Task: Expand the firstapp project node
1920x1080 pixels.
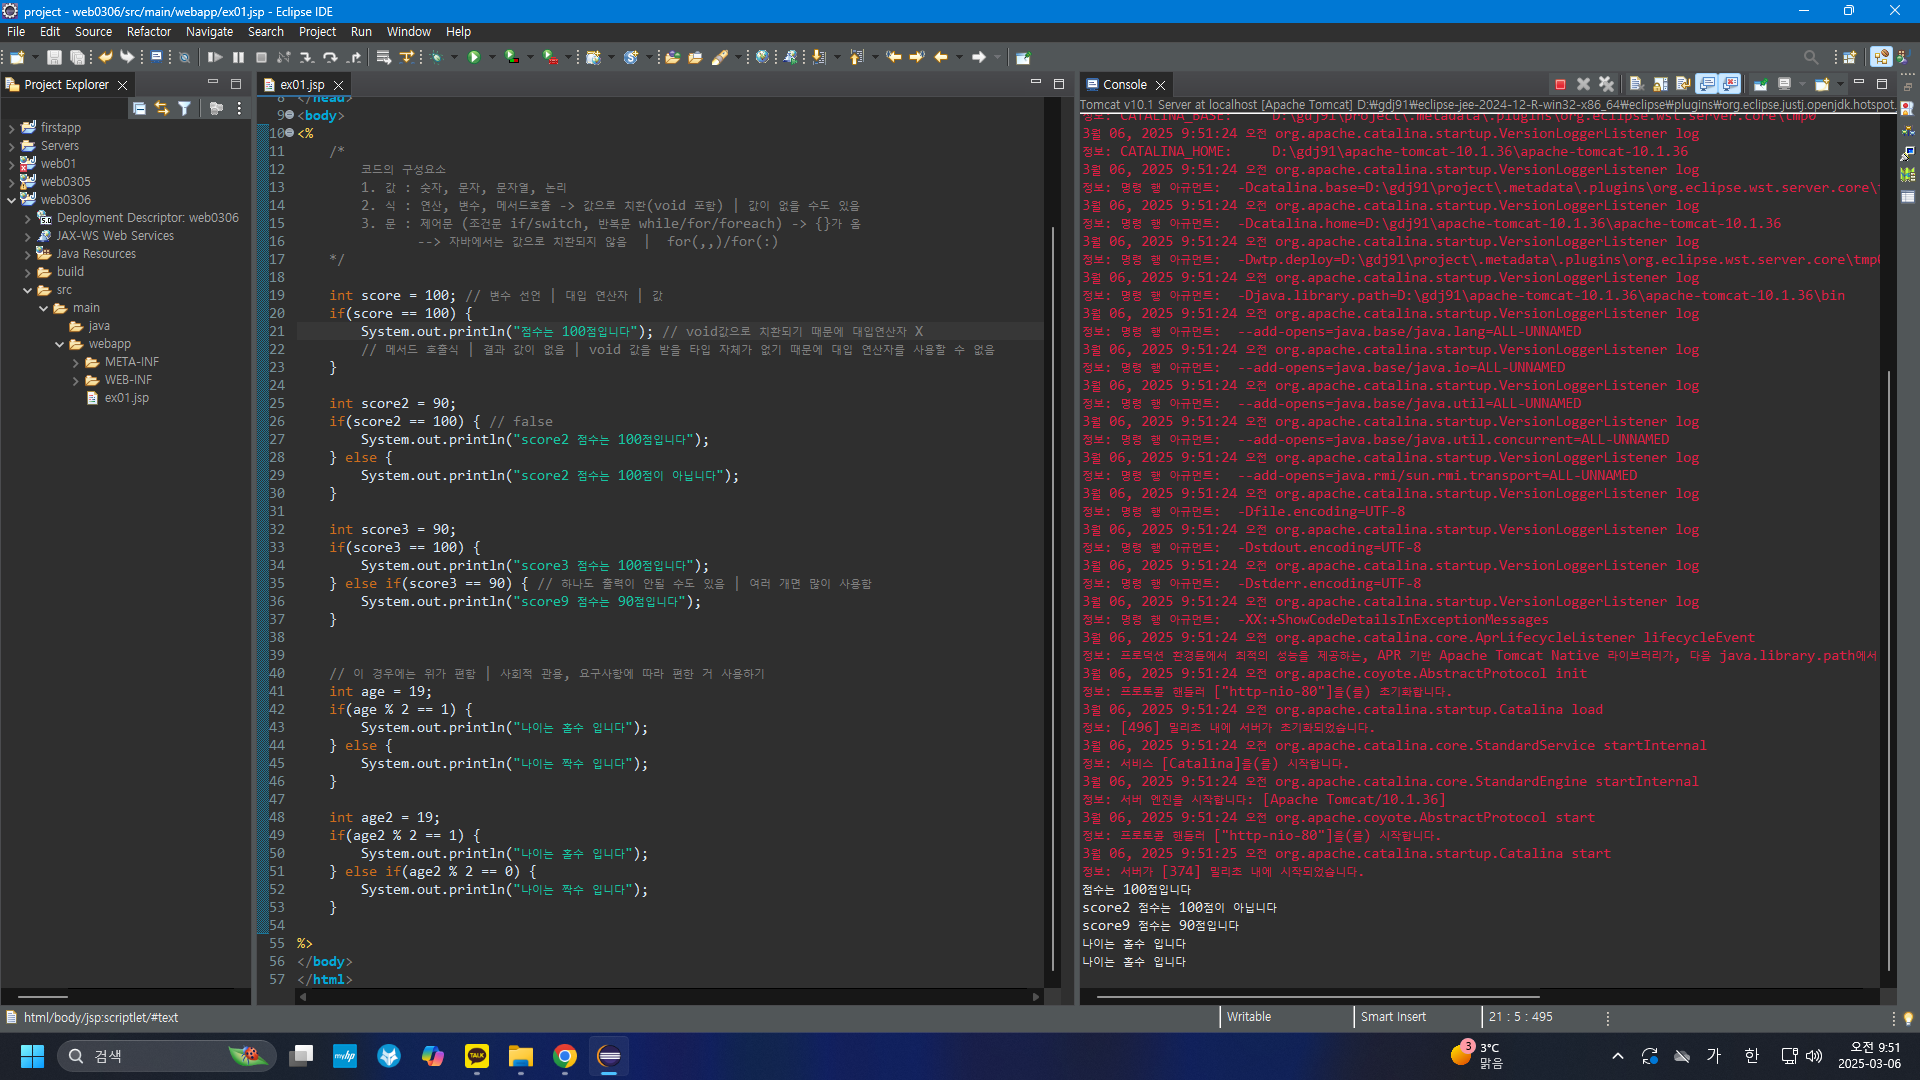Action: [x=11, y=128]
